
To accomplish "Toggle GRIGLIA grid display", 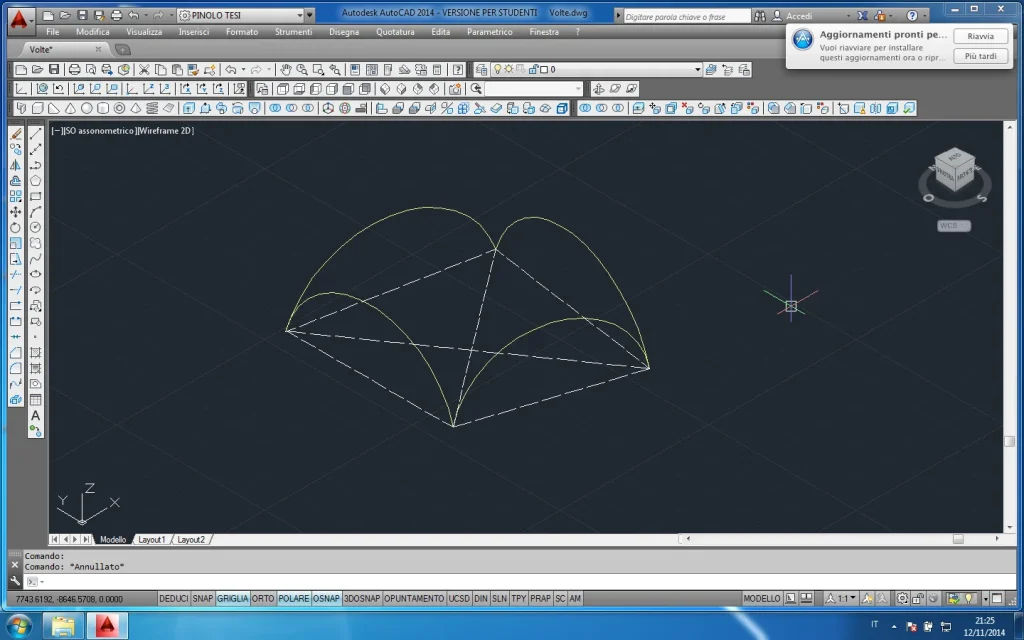I will [x=232, y=598].
